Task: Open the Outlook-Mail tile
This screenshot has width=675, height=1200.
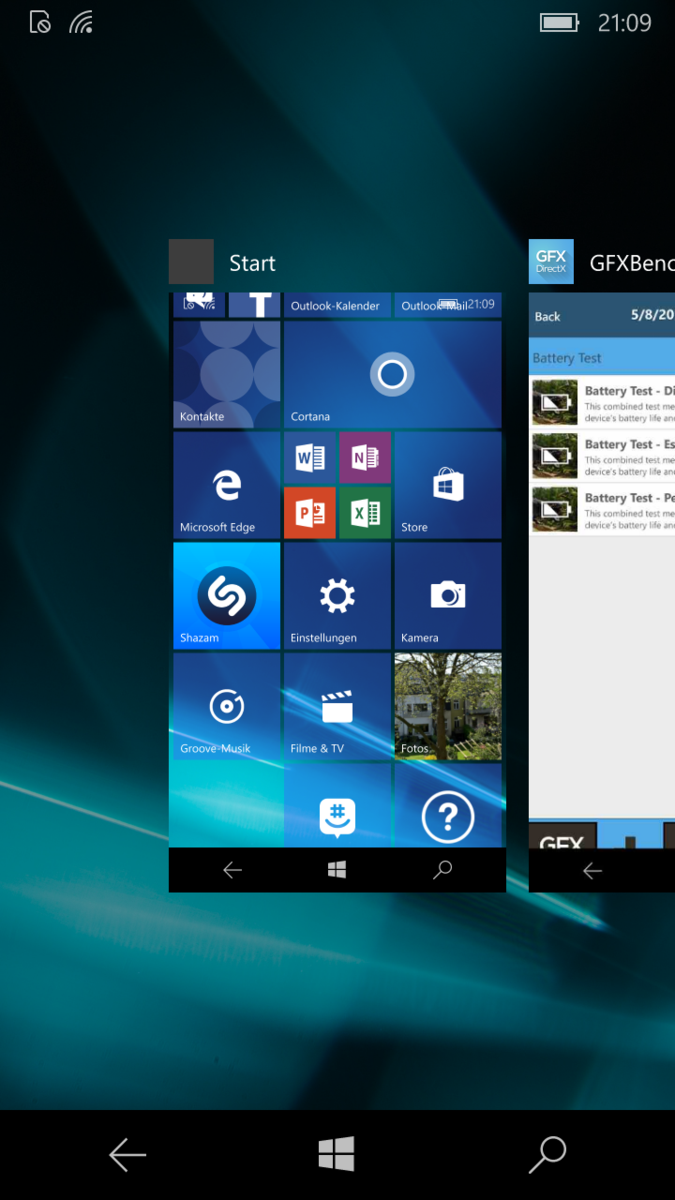Action: coord(448,305)
